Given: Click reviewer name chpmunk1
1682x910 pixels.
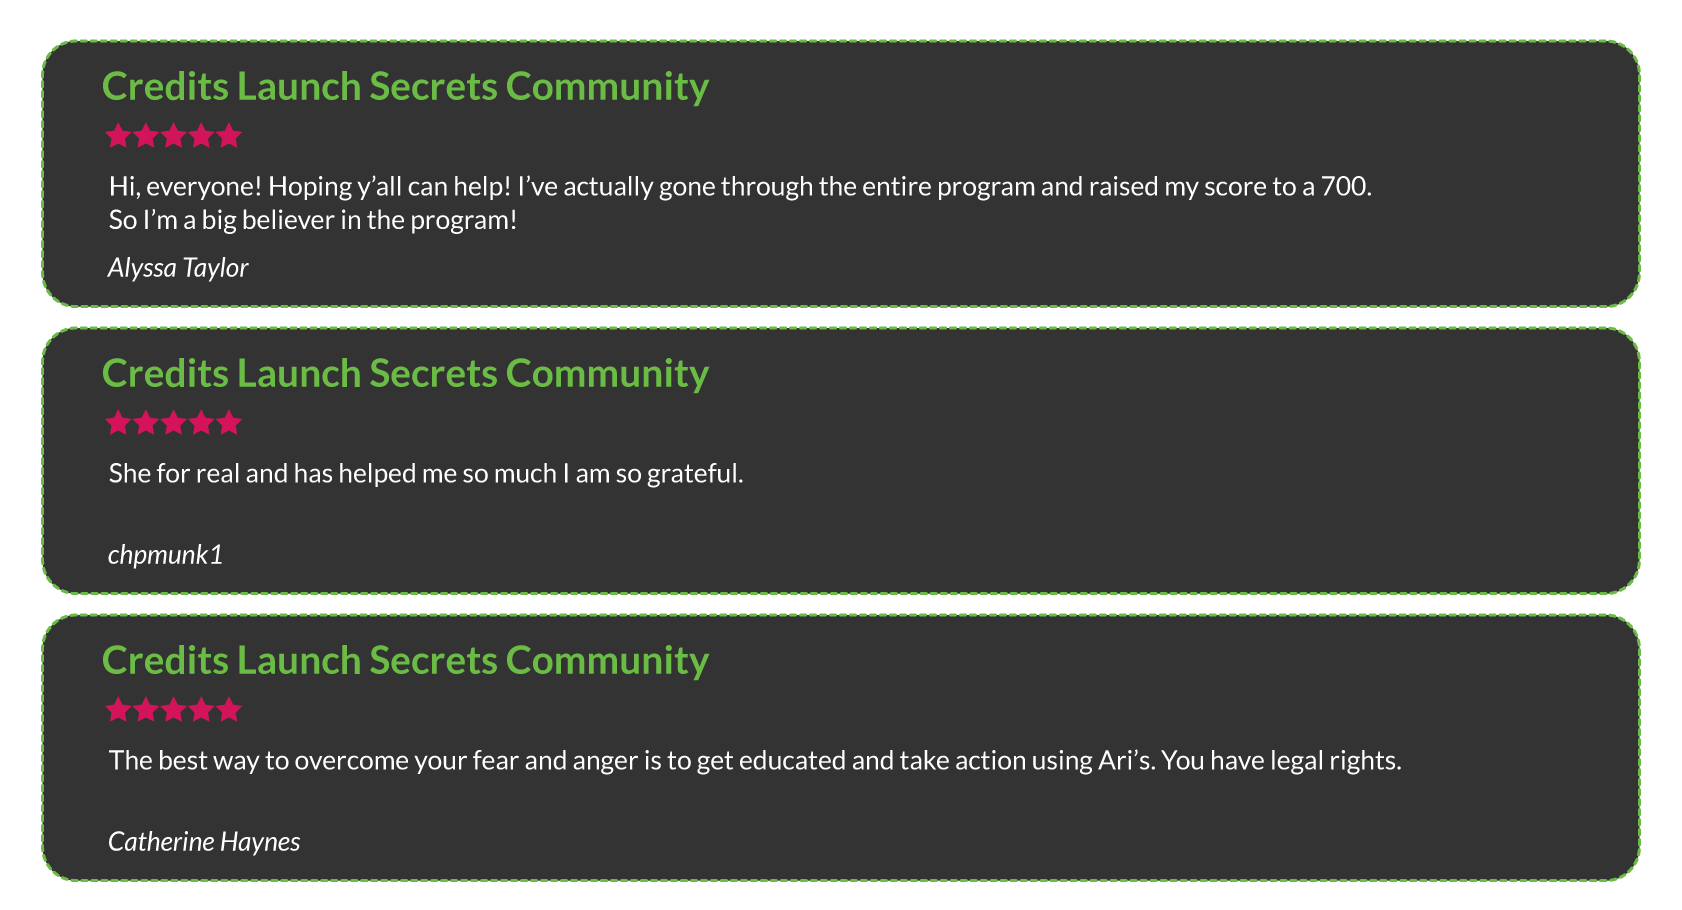Looking at the screenshot, I should [165, 554].
